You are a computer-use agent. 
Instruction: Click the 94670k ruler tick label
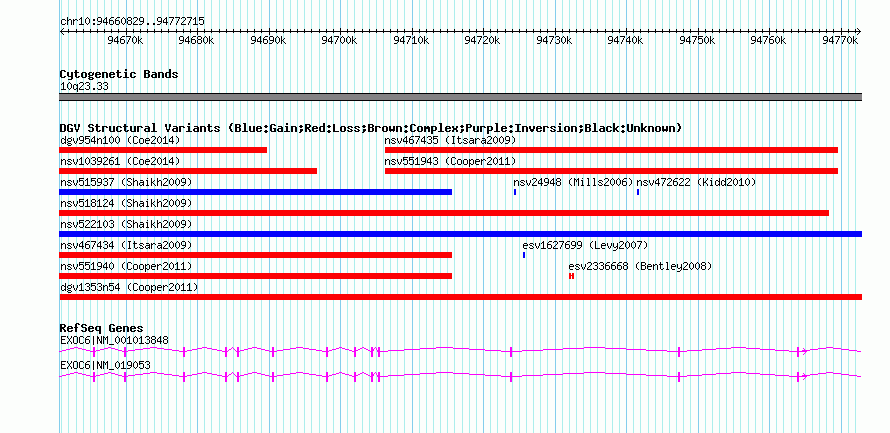[x=125, y=40]
